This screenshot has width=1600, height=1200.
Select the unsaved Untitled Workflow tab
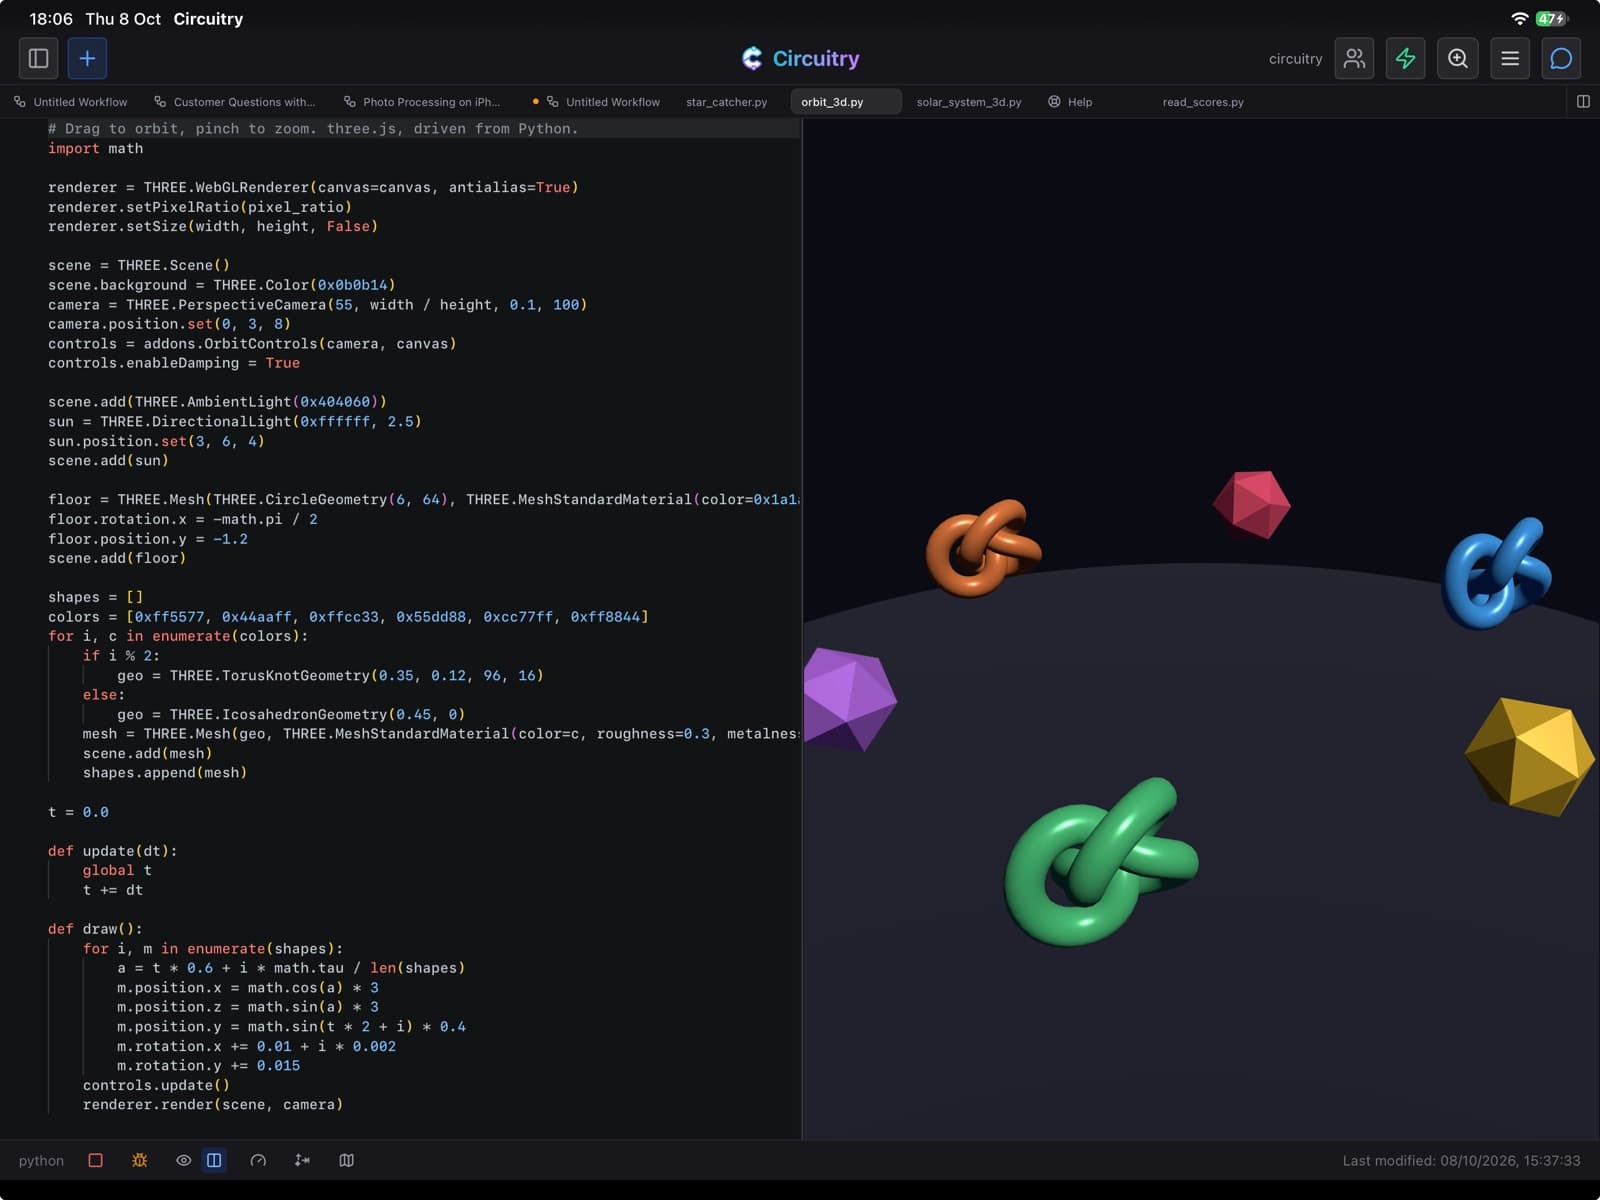597,102
